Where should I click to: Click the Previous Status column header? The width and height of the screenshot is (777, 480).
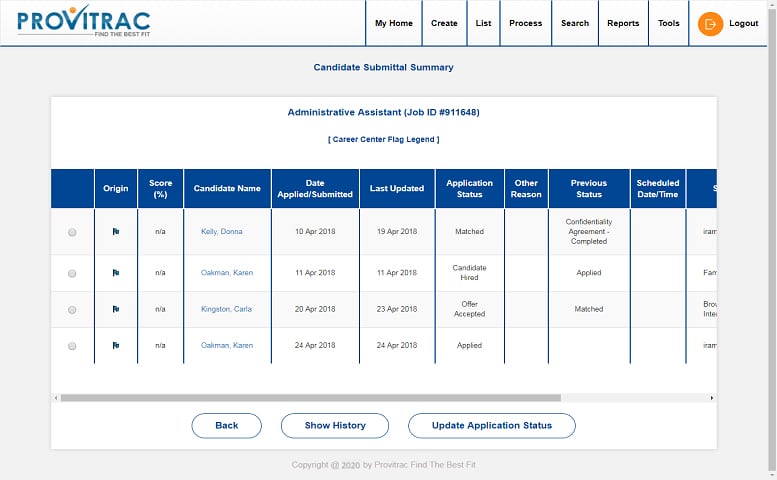589,188
